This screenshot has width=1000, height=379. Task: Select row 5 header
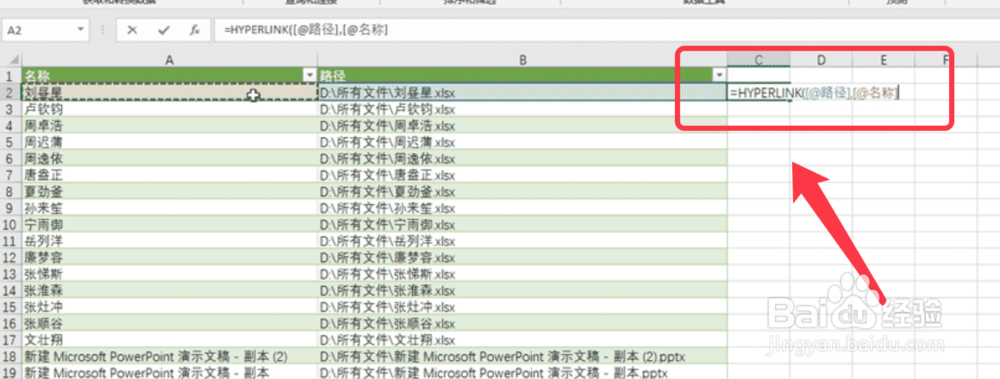pos(11,142)
